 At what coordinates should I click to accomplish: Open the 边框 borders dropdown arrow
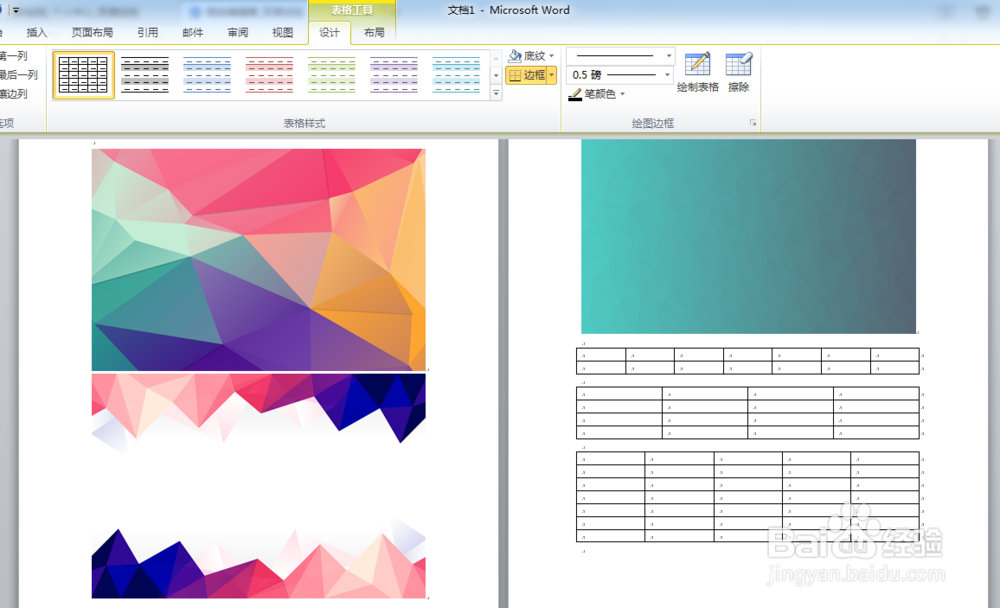coord(552,75)
